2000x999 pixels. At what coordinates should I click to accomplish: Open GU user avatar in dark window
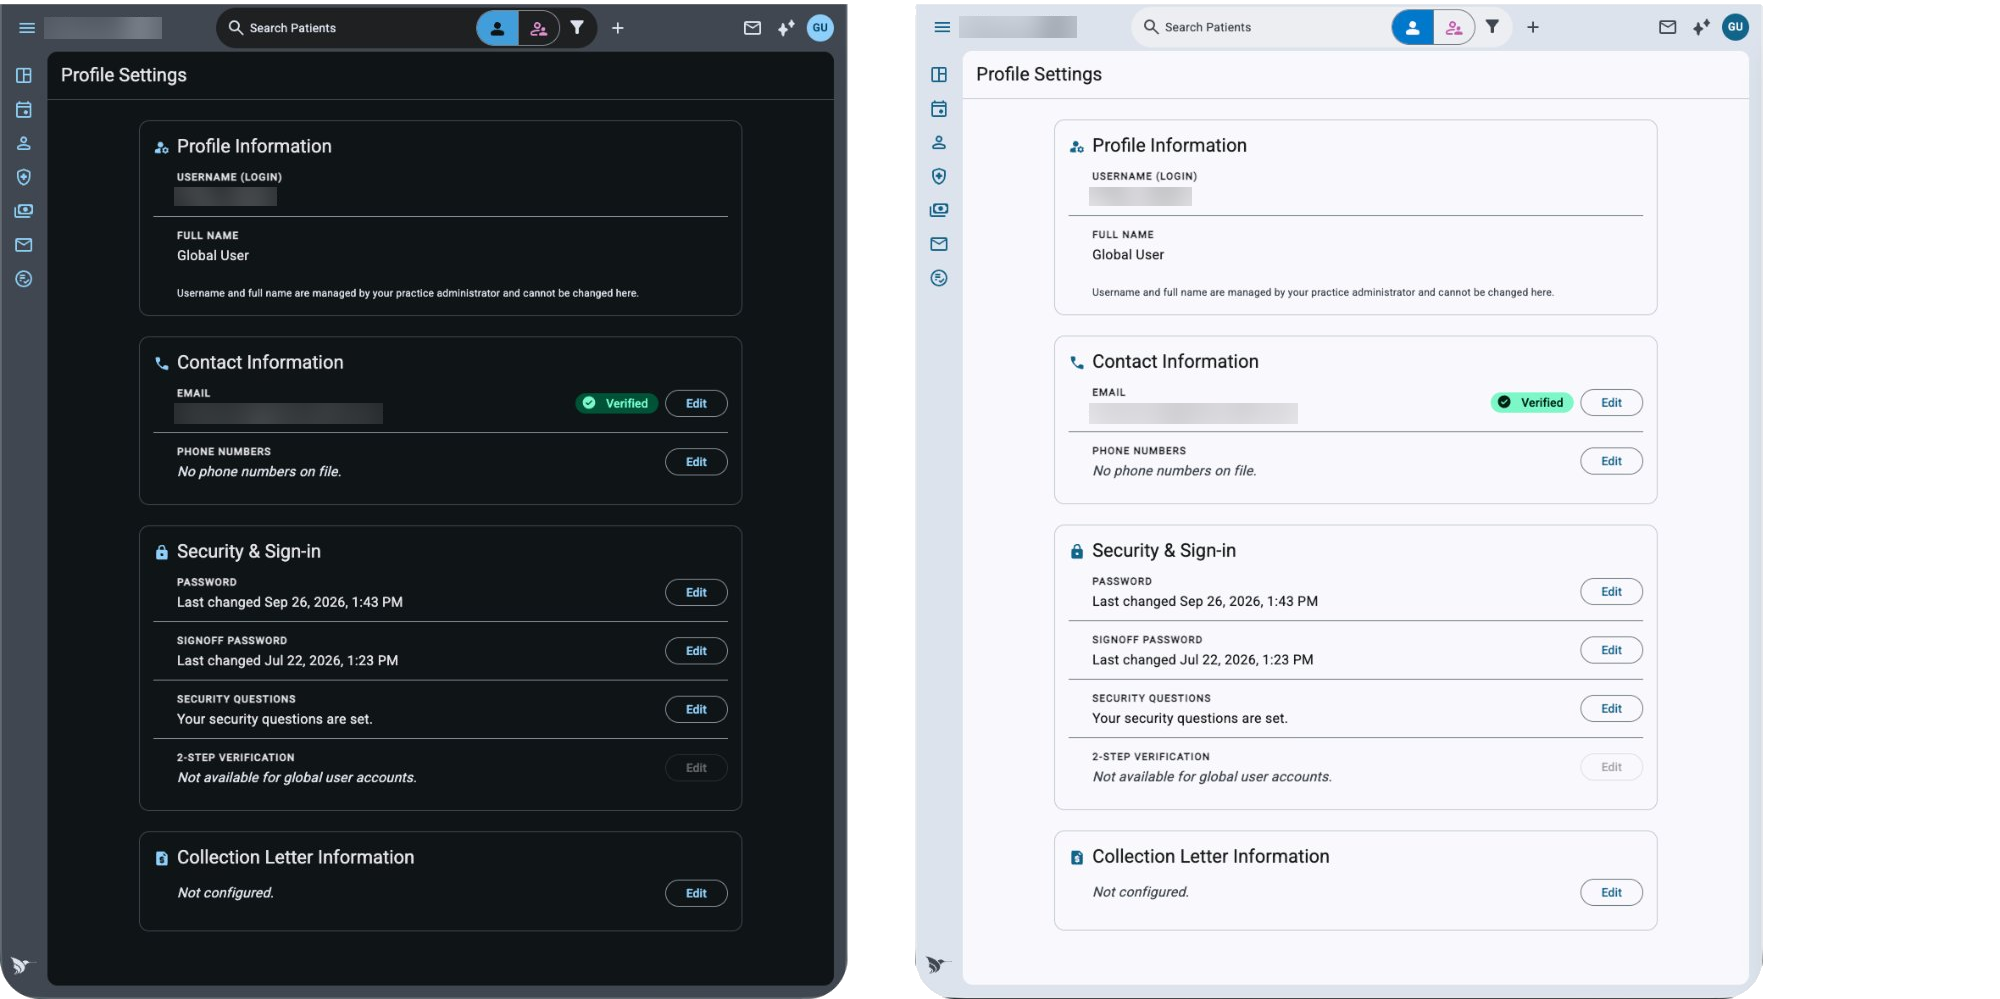[x=820, y=28]
